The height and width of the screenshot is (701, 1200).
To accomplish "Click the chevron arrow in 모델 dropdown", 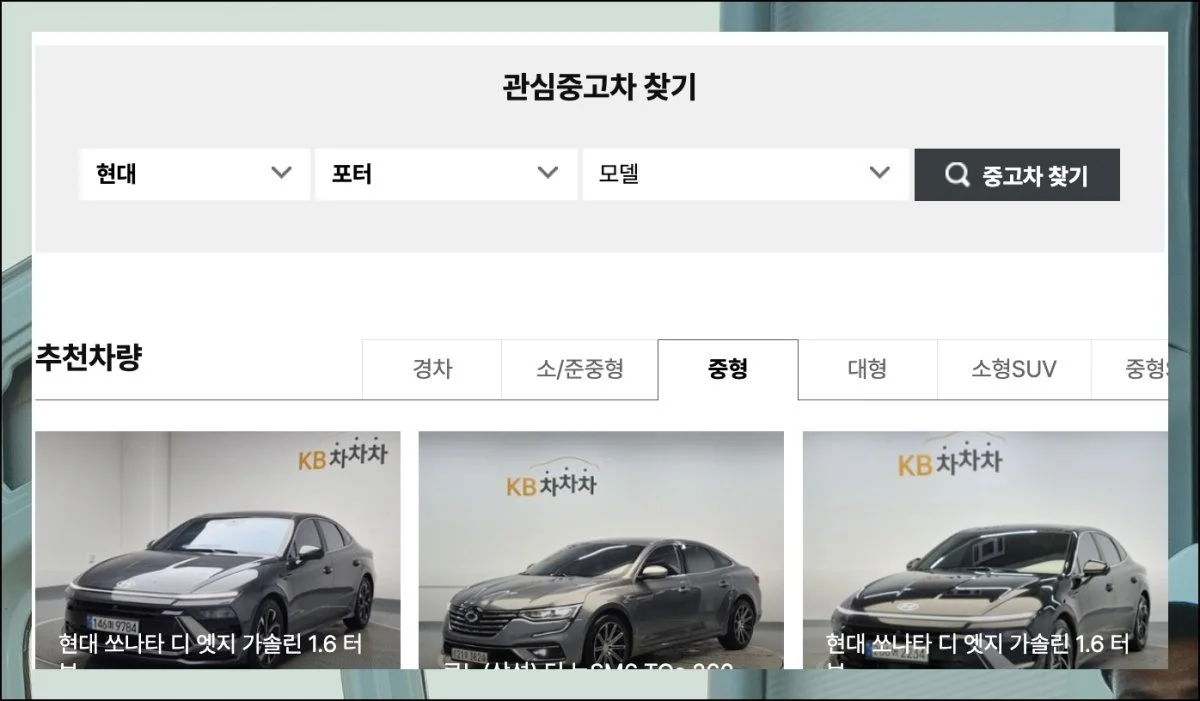I will [880, 173].
